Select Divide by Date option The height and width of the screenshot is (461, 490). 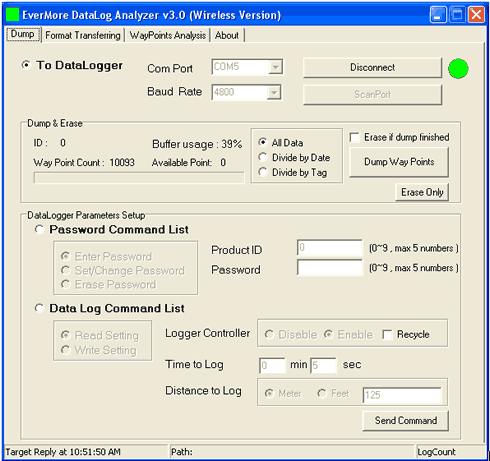coord(263,157)
